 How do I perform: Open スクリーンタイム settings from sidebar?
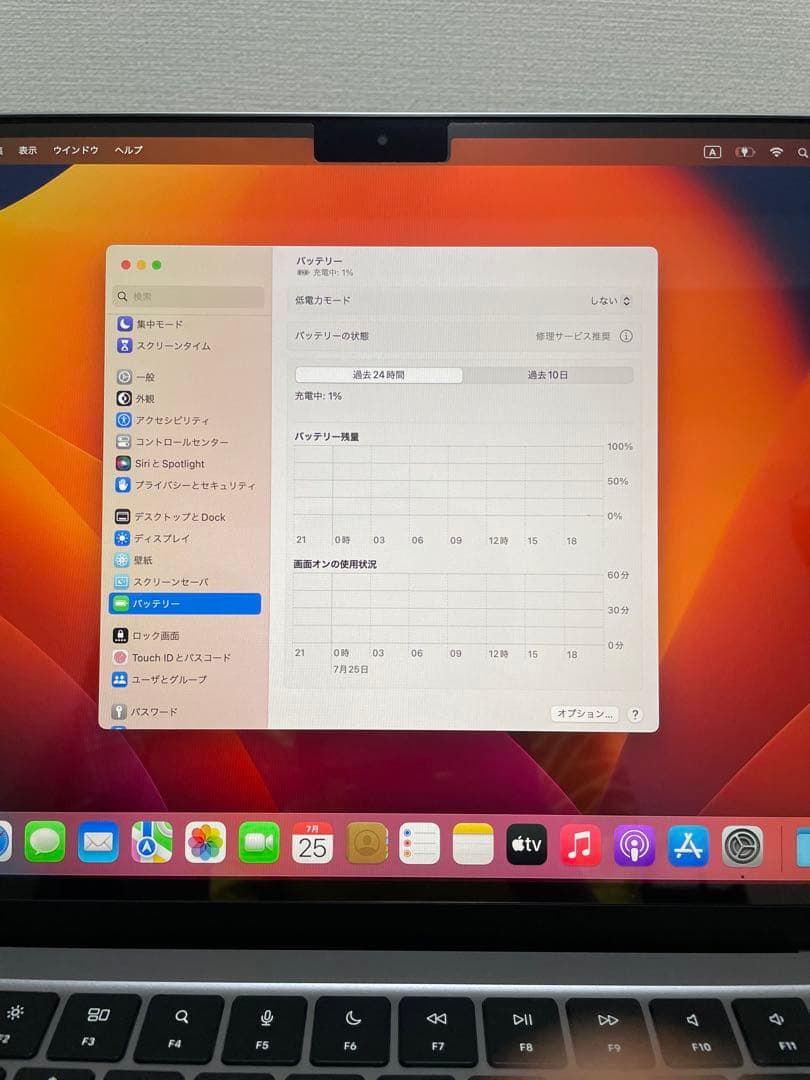tap(170, 347)
